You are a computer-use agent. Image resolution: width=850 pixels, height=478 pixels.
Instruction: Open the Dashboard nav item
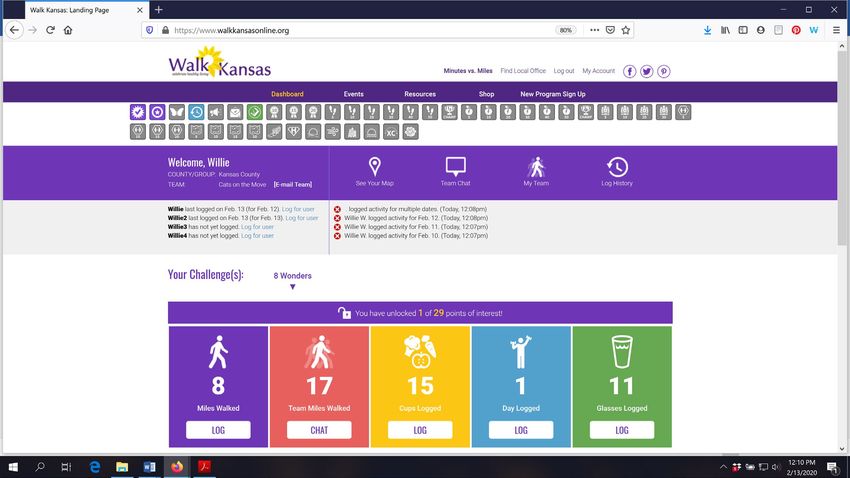coord(287,94)
